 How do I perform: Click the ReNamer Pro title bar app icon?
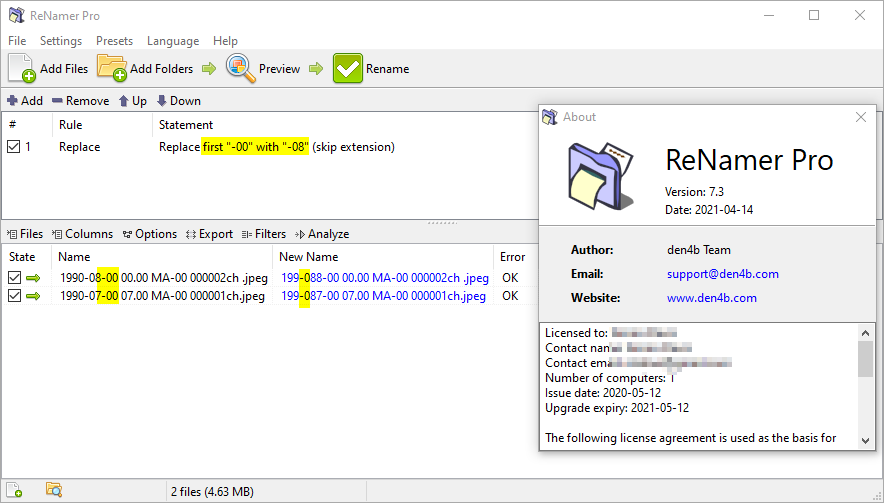[x=17, y=16]
